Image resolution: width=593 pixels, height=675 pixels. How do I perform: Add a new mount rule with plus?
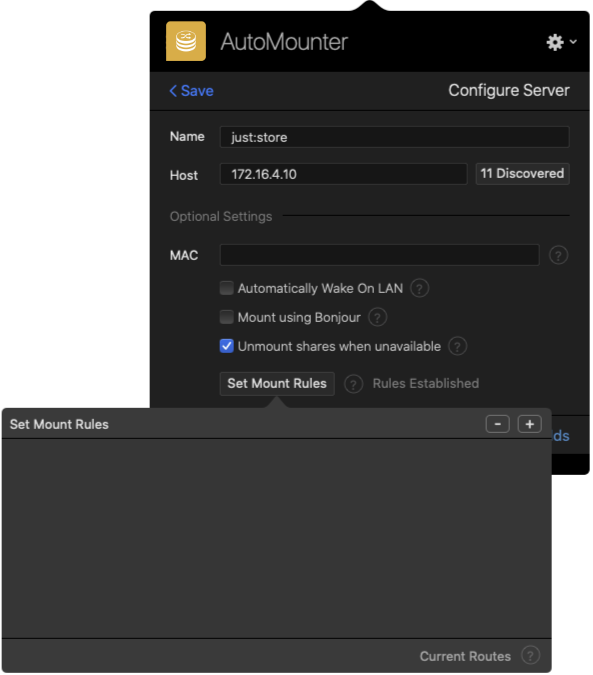530,424
